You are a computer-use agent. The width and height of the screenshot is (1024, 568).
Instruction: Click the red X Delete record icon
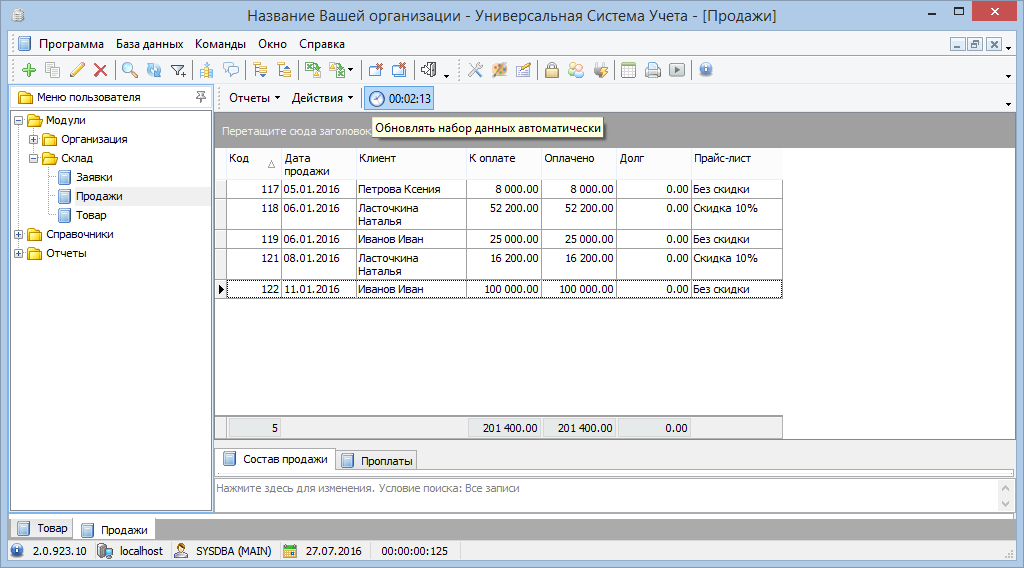[x=100, y=70]
